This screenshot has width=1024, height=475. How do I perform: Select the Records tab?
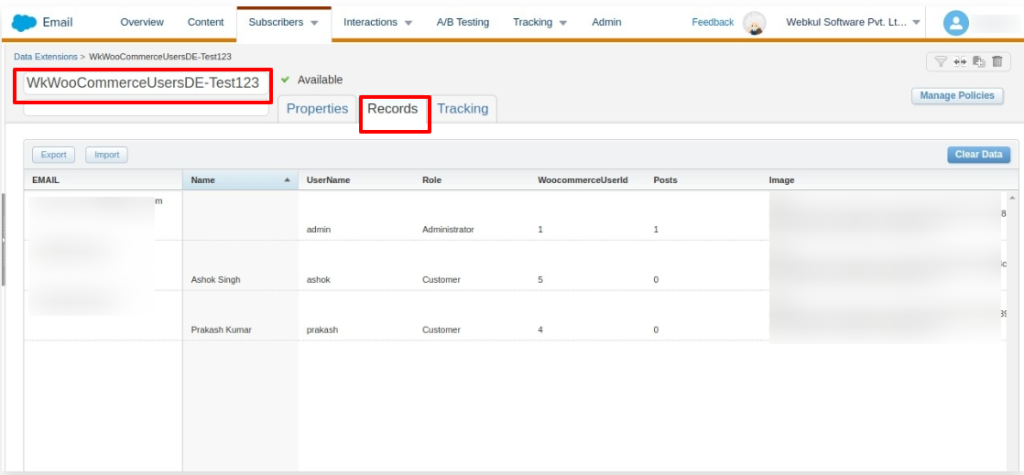tap(392, 109)
